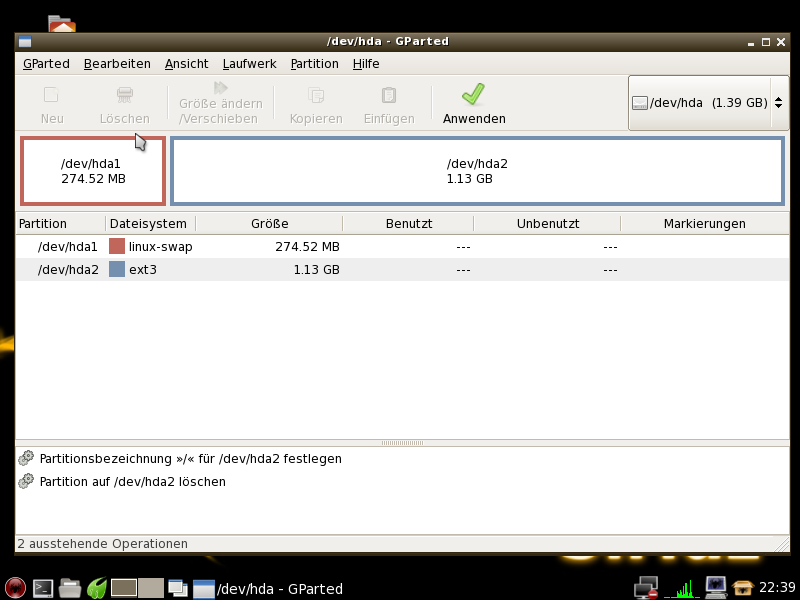Click the pane divider grip handle
The image size is (800, 600).
[402, 443]
